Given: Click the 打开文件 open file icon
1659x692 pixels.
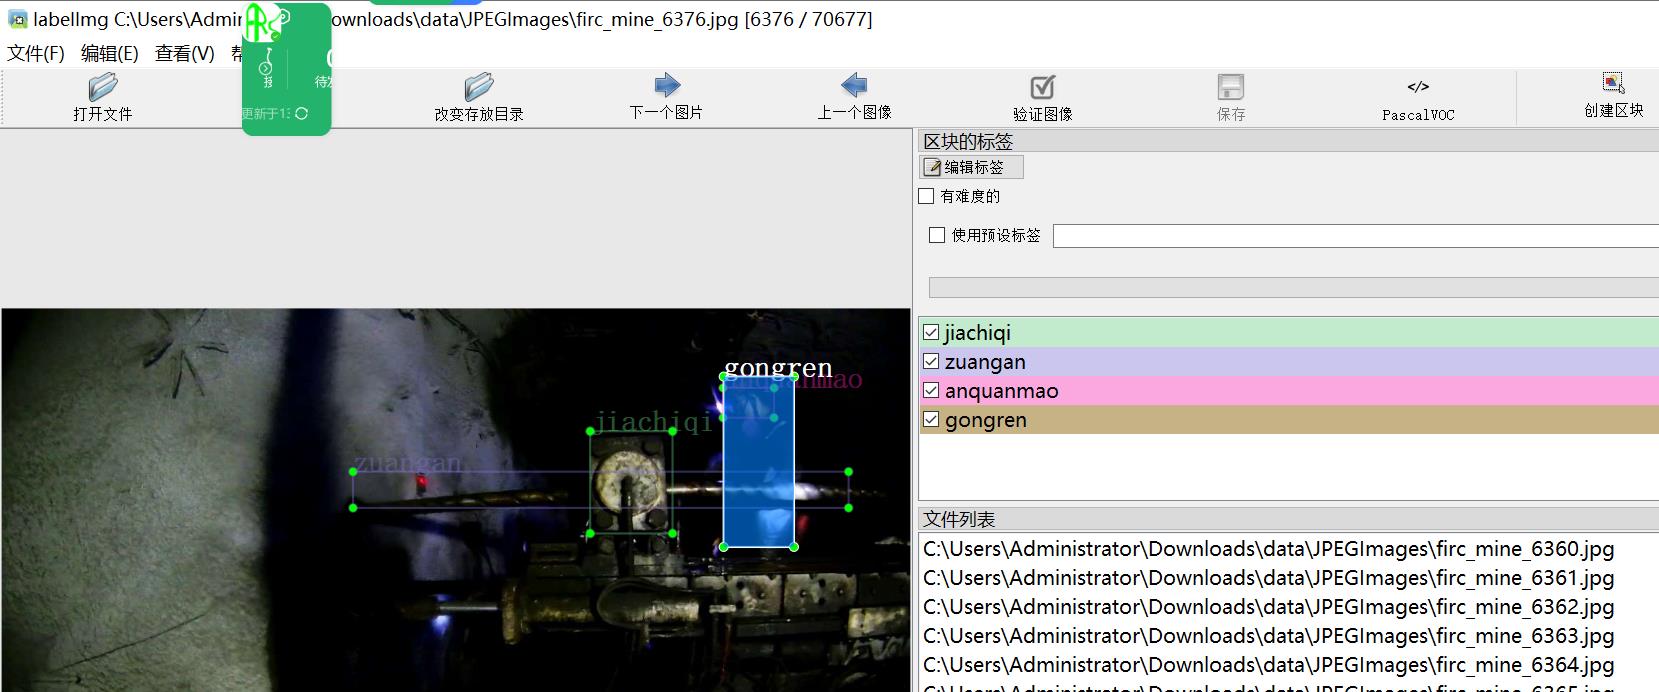Looking at the screenshot, I should [102, 87].
